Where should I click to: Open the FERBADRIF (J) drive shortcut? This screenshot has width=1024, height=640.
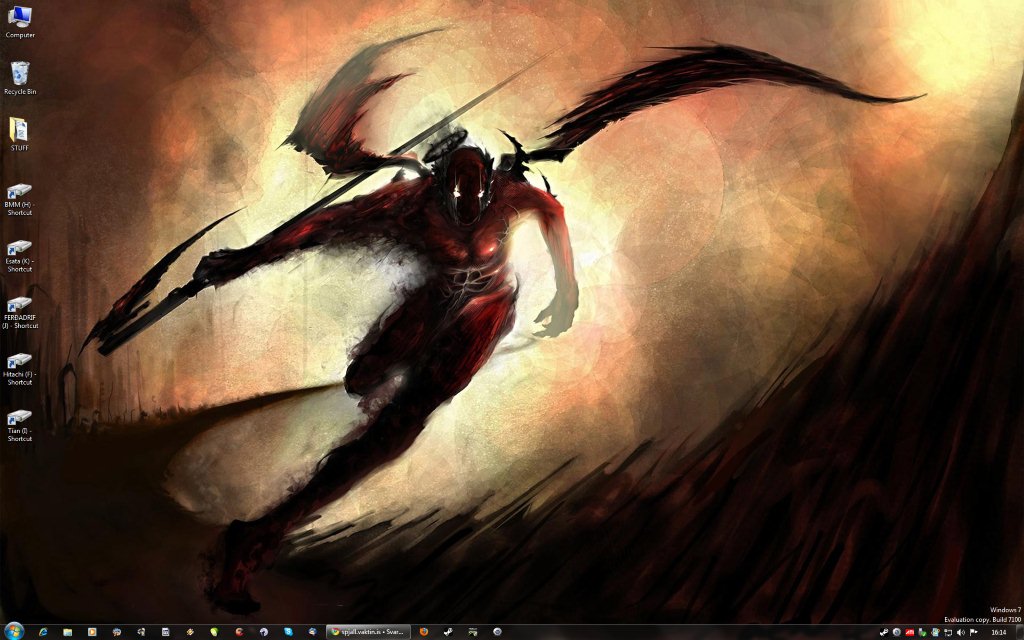coord(20,306)
